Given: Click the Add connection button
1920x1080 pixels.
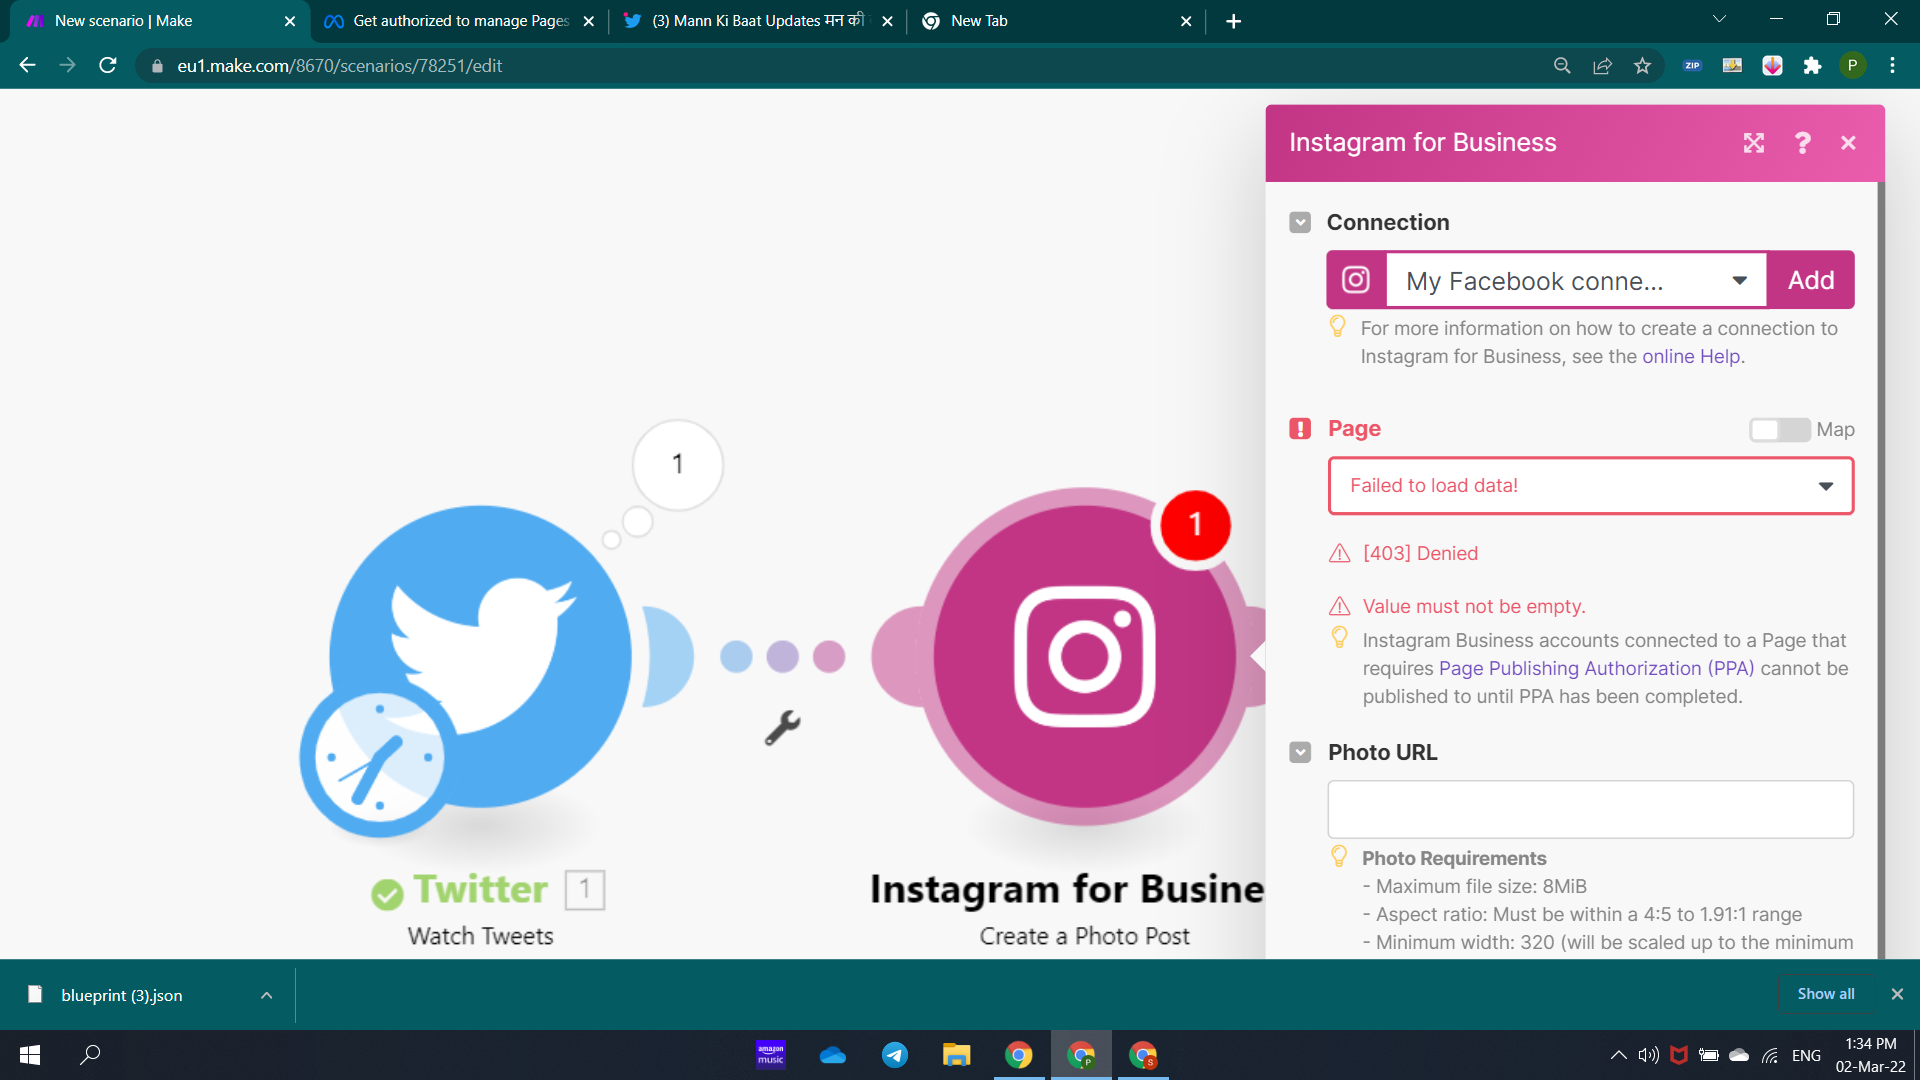Looking at the screenshot, I should coord(1810,281).
